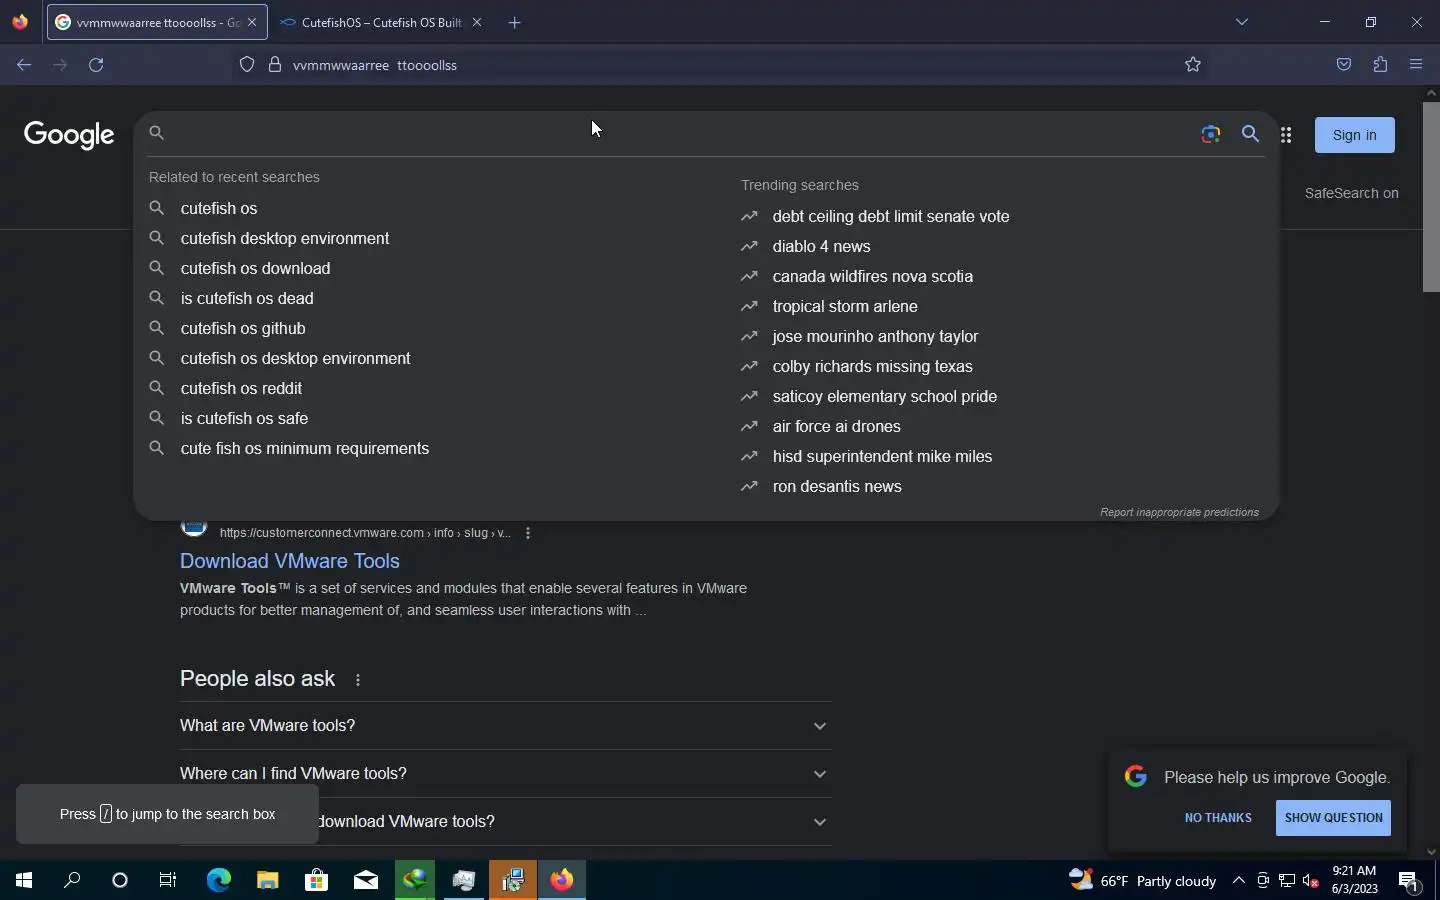This screenshot has height=900, width=1440.
Task: Go back to previous page
Action: click(x=24, y=65)
